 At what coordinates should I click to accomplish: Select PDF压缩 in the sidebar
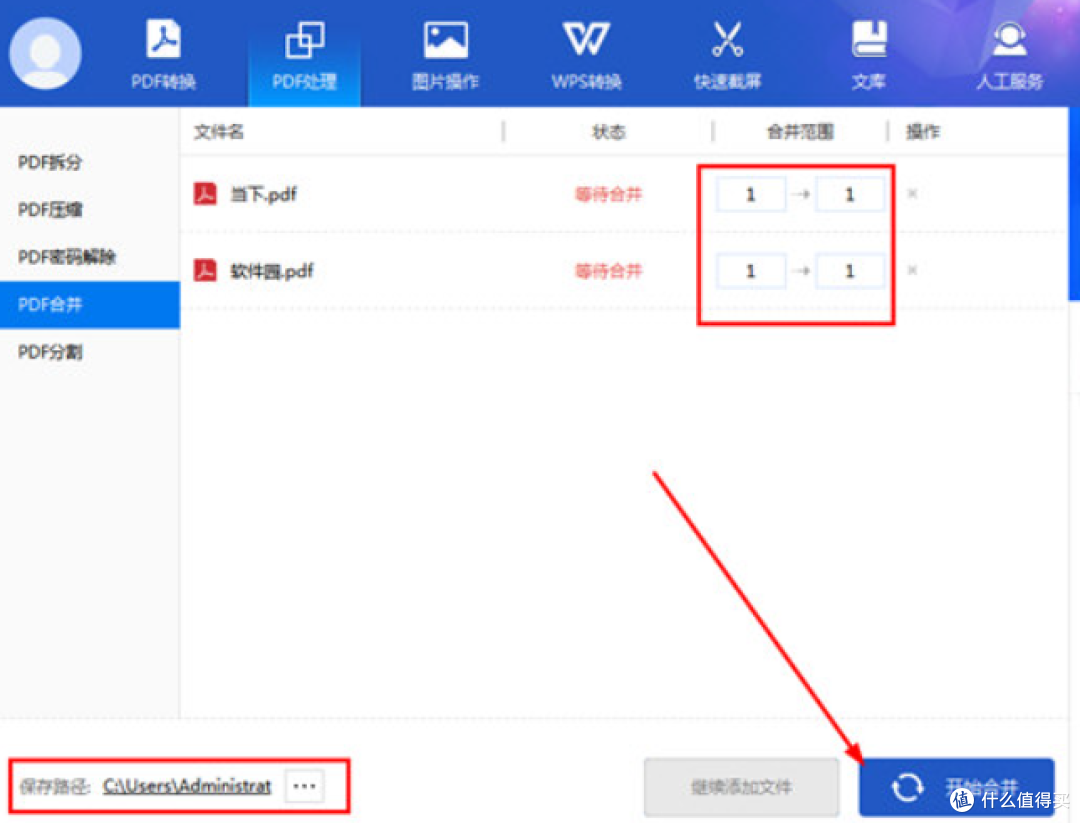click(x=50, y=210)
